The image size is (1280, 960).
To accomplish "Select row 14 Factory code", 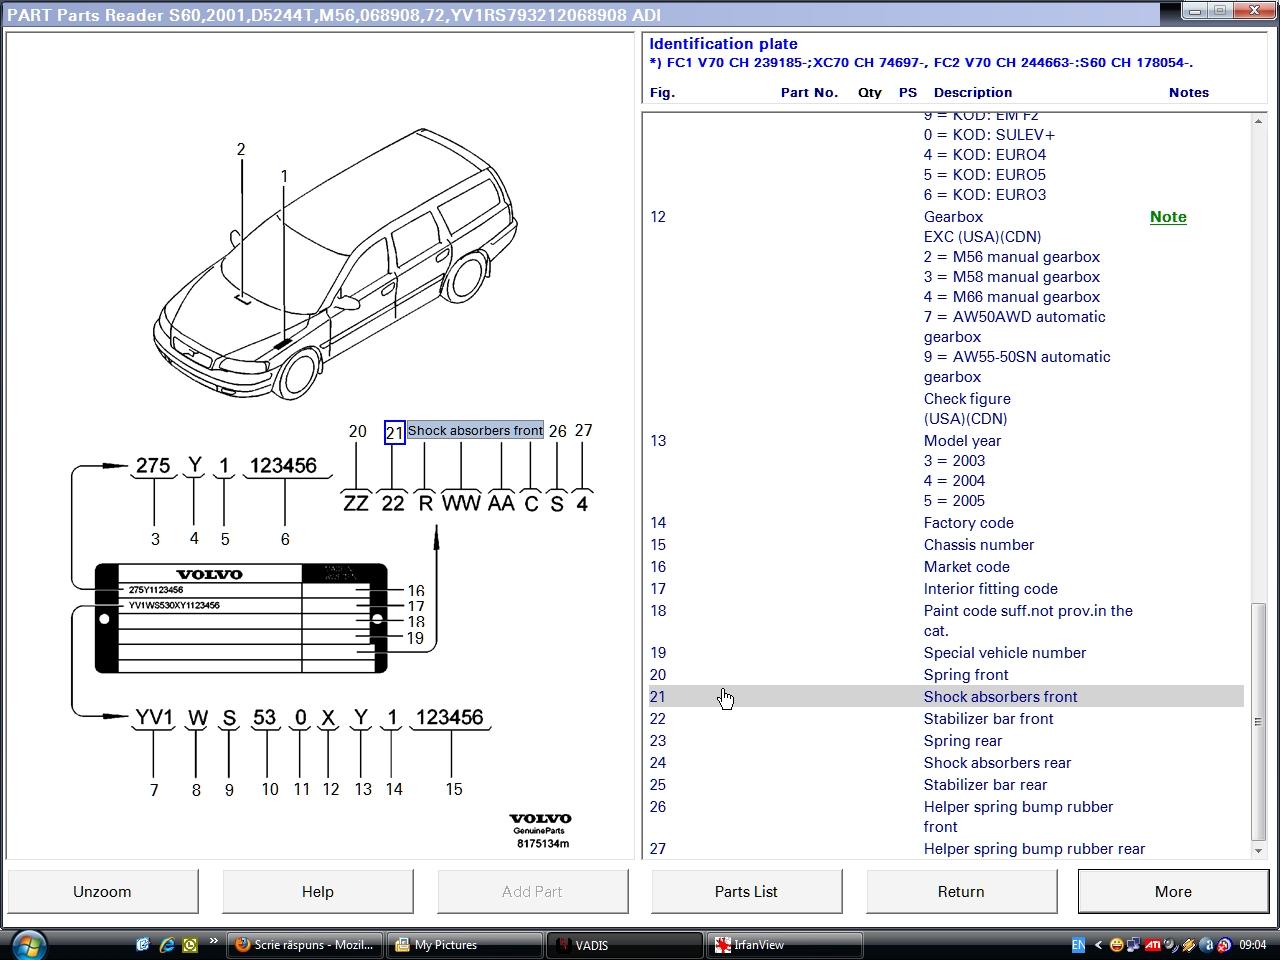I will pos(946,523).
